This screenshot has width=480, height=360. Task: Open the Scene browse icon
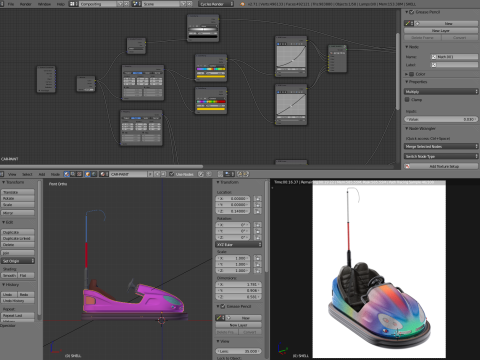click(x=137, y=4)
